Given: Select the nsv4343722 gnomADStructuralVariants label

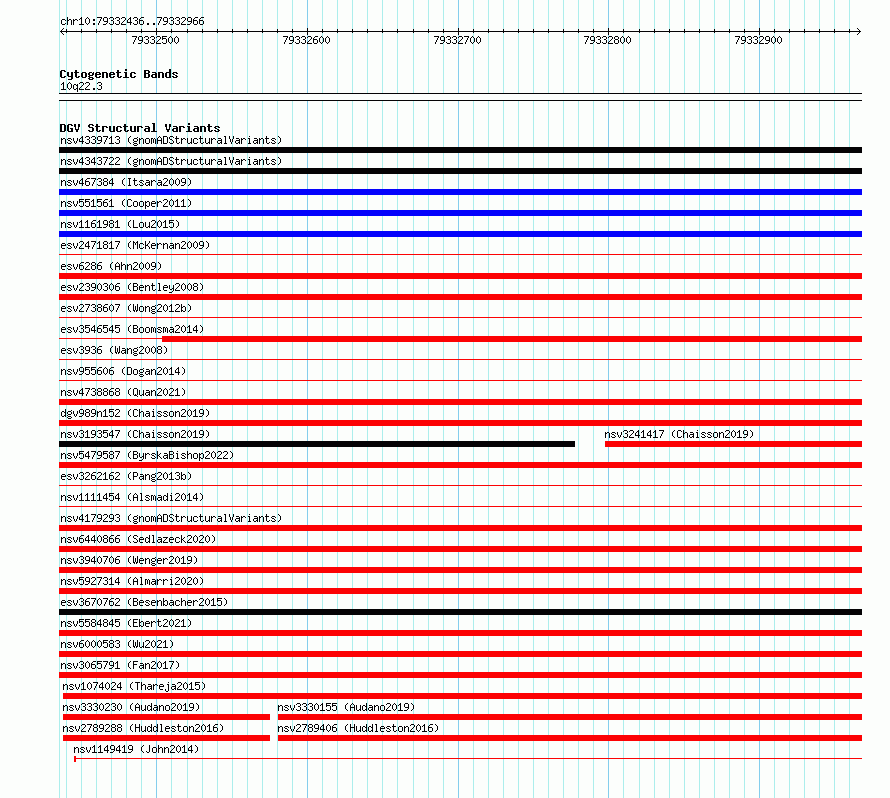Looking at the screenshot, I should click(x=171, y=161).
